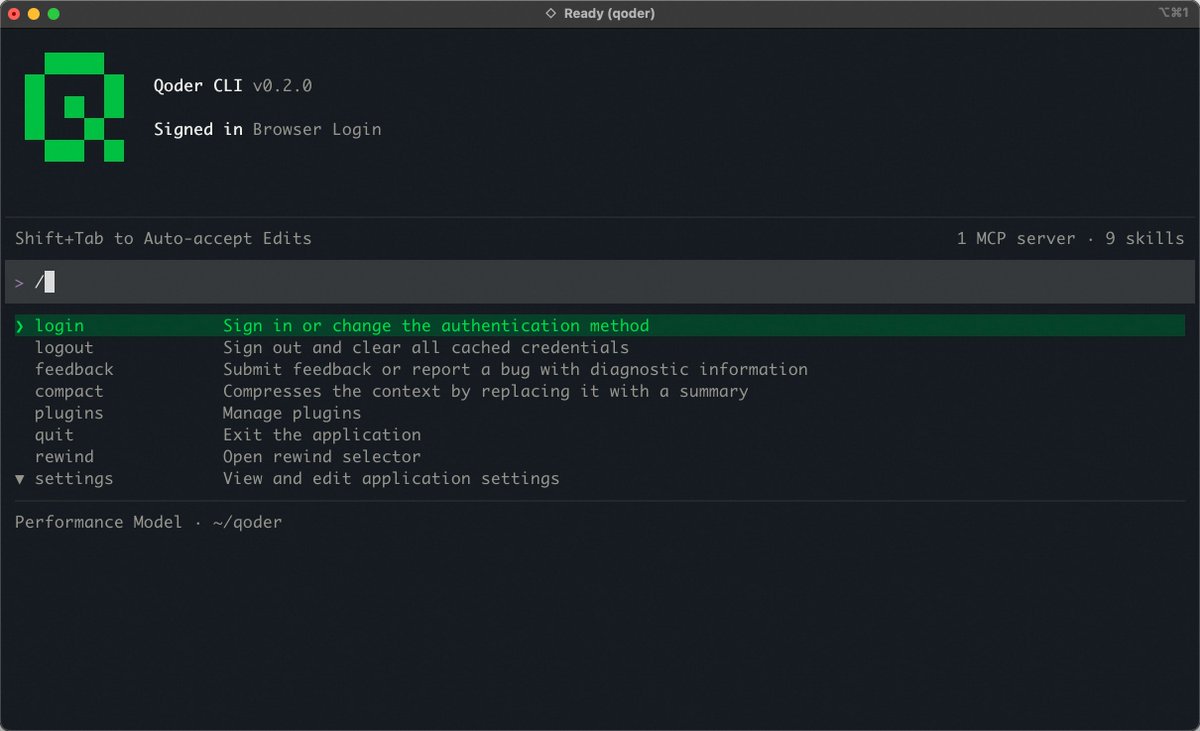The width and height of the screenshot is (1200, 731).
Task: Click 'Sign out and clear all cached credentials'
Action: pyautogui.click(x=426, y=348)
